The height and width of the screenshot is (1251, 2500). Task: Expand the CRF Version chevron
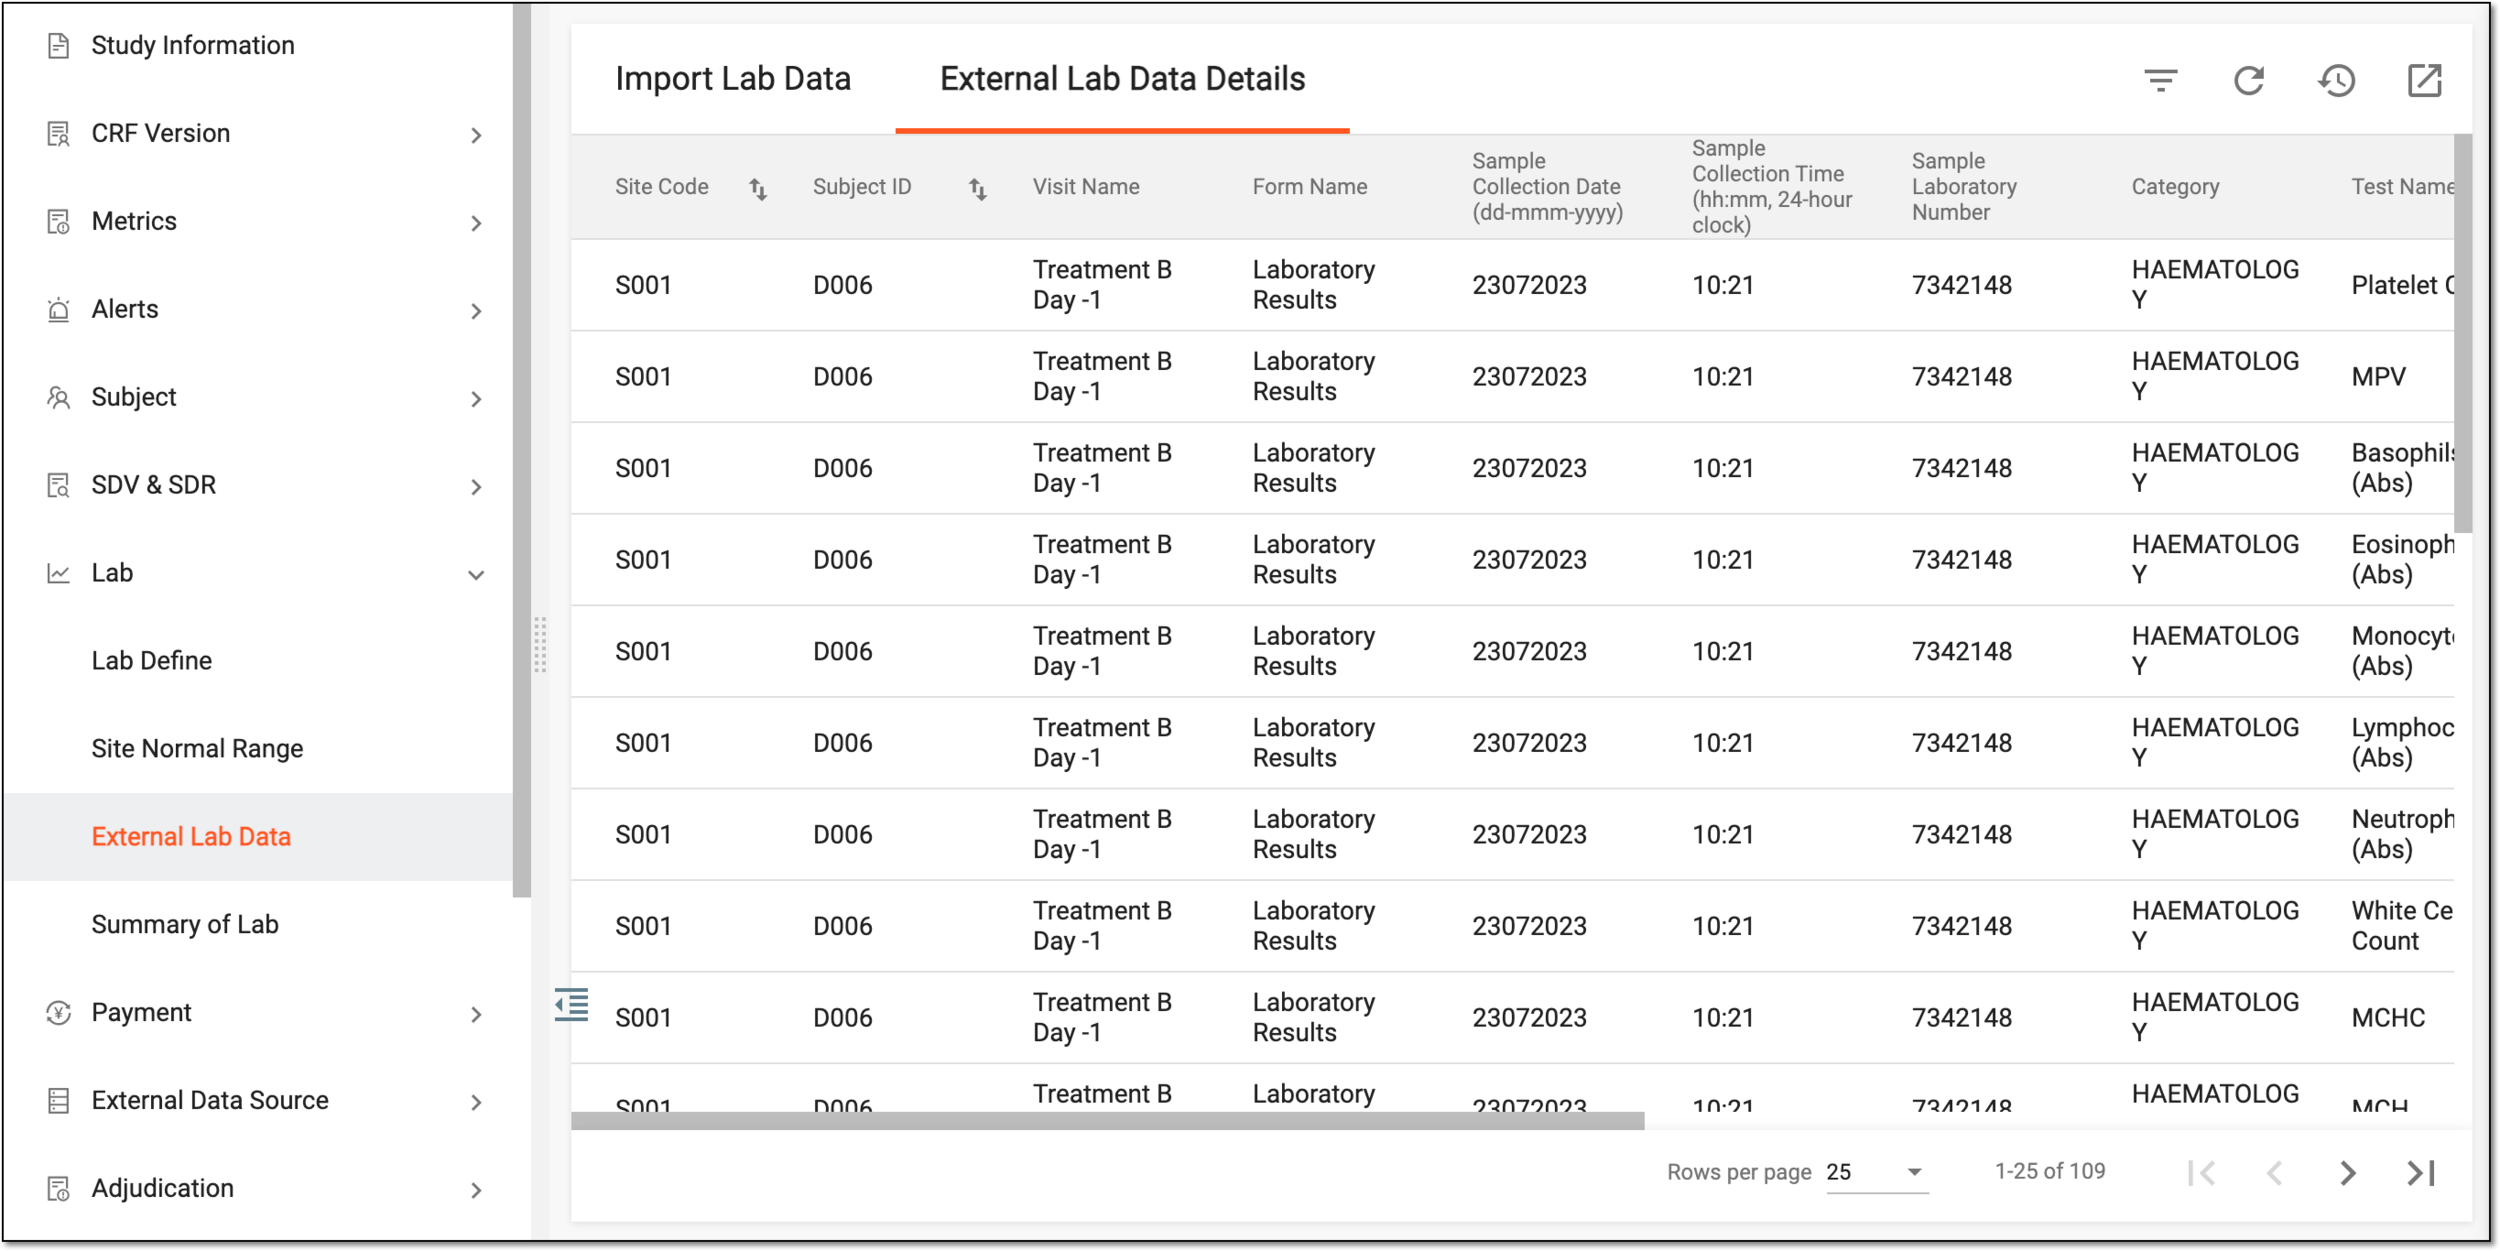click(476, 135)
